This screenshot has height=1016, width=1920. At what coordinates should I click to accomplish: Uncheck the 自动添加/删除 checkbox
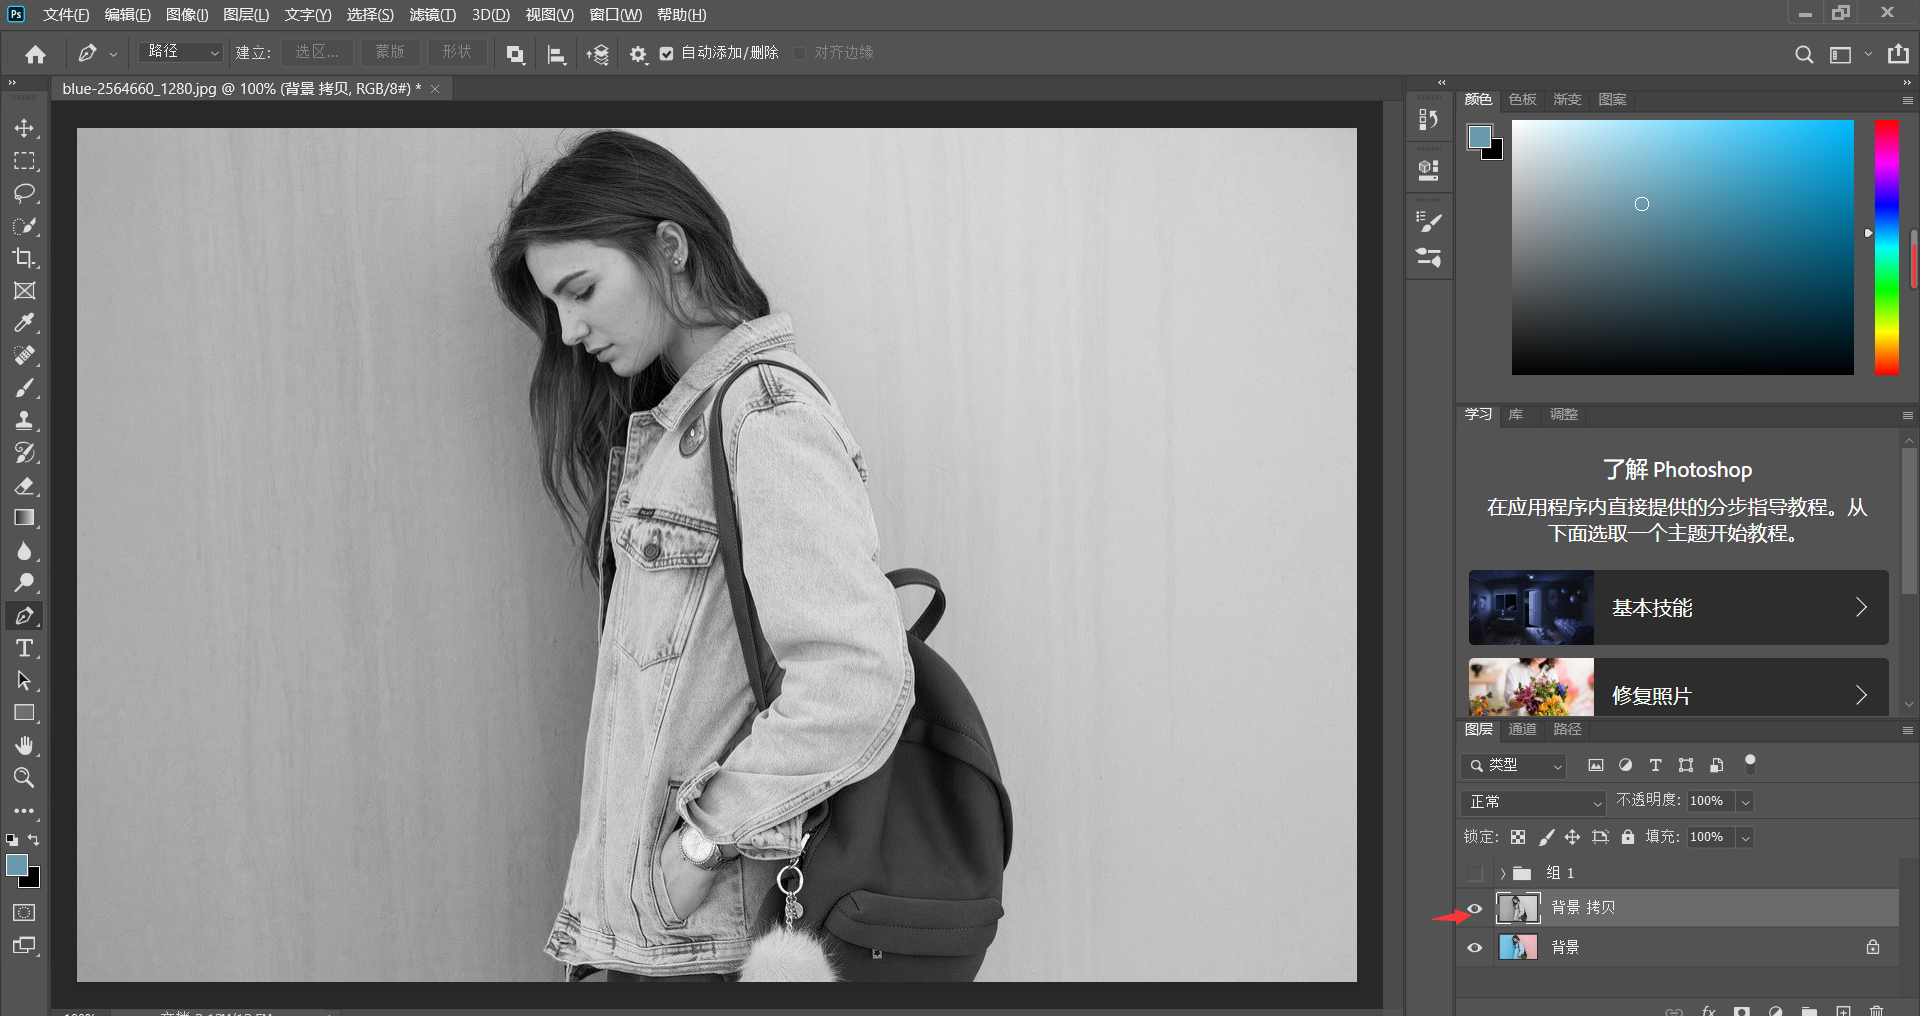pos(667,54)
